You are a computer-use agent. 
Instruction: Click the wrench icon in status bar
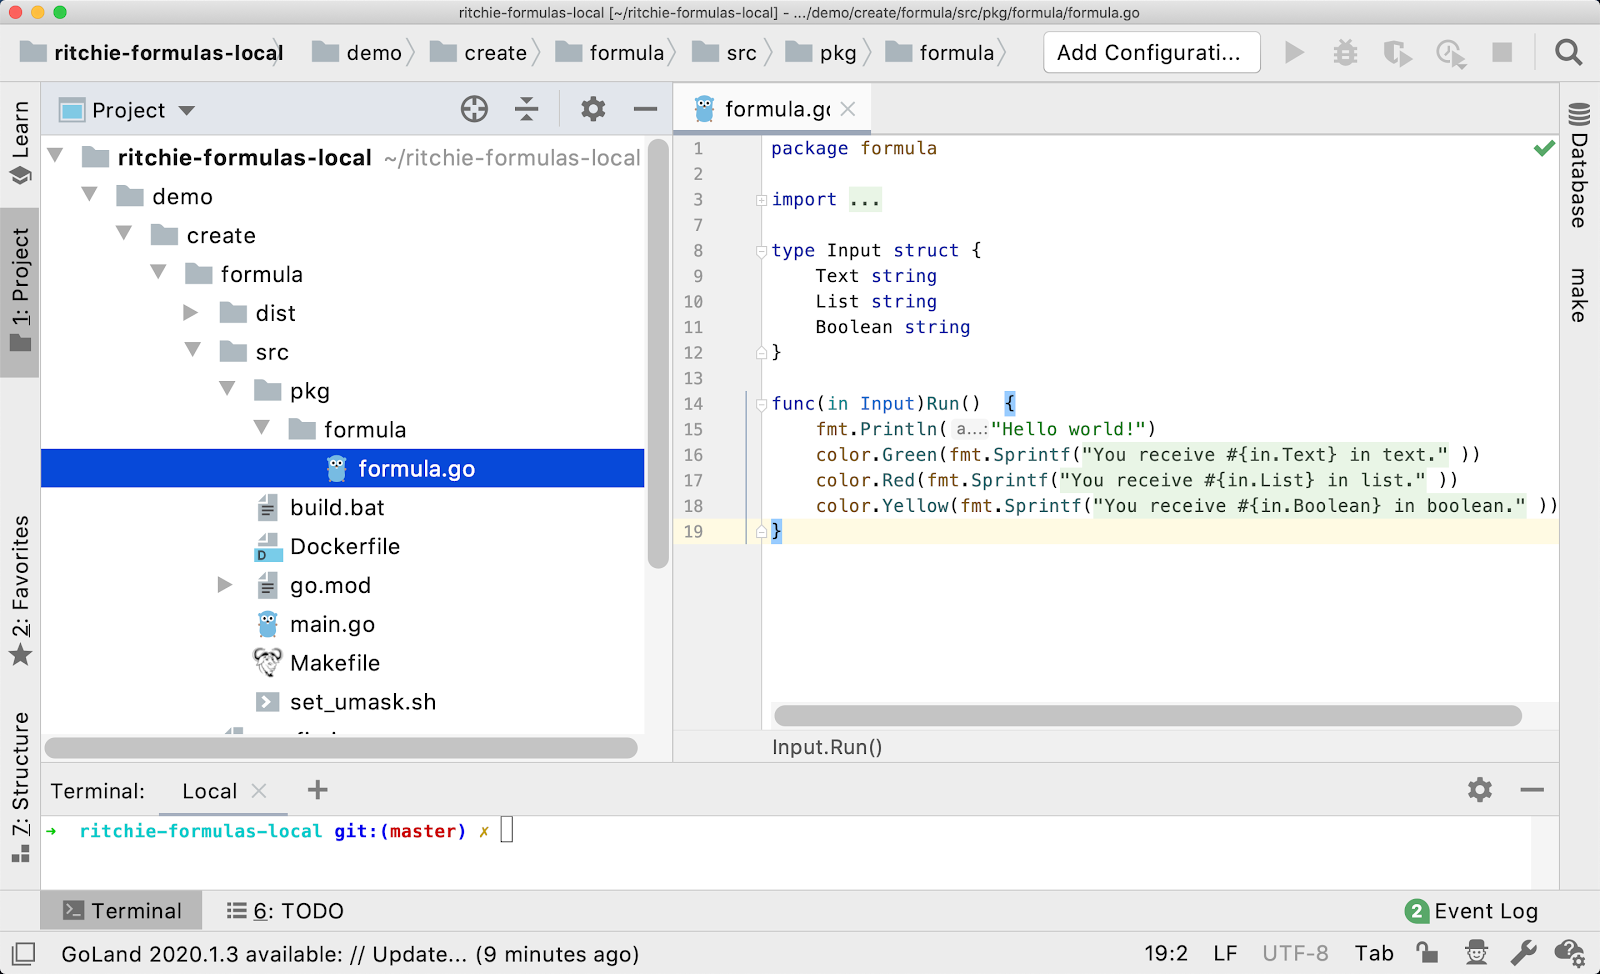click(x=1523, y=953)
